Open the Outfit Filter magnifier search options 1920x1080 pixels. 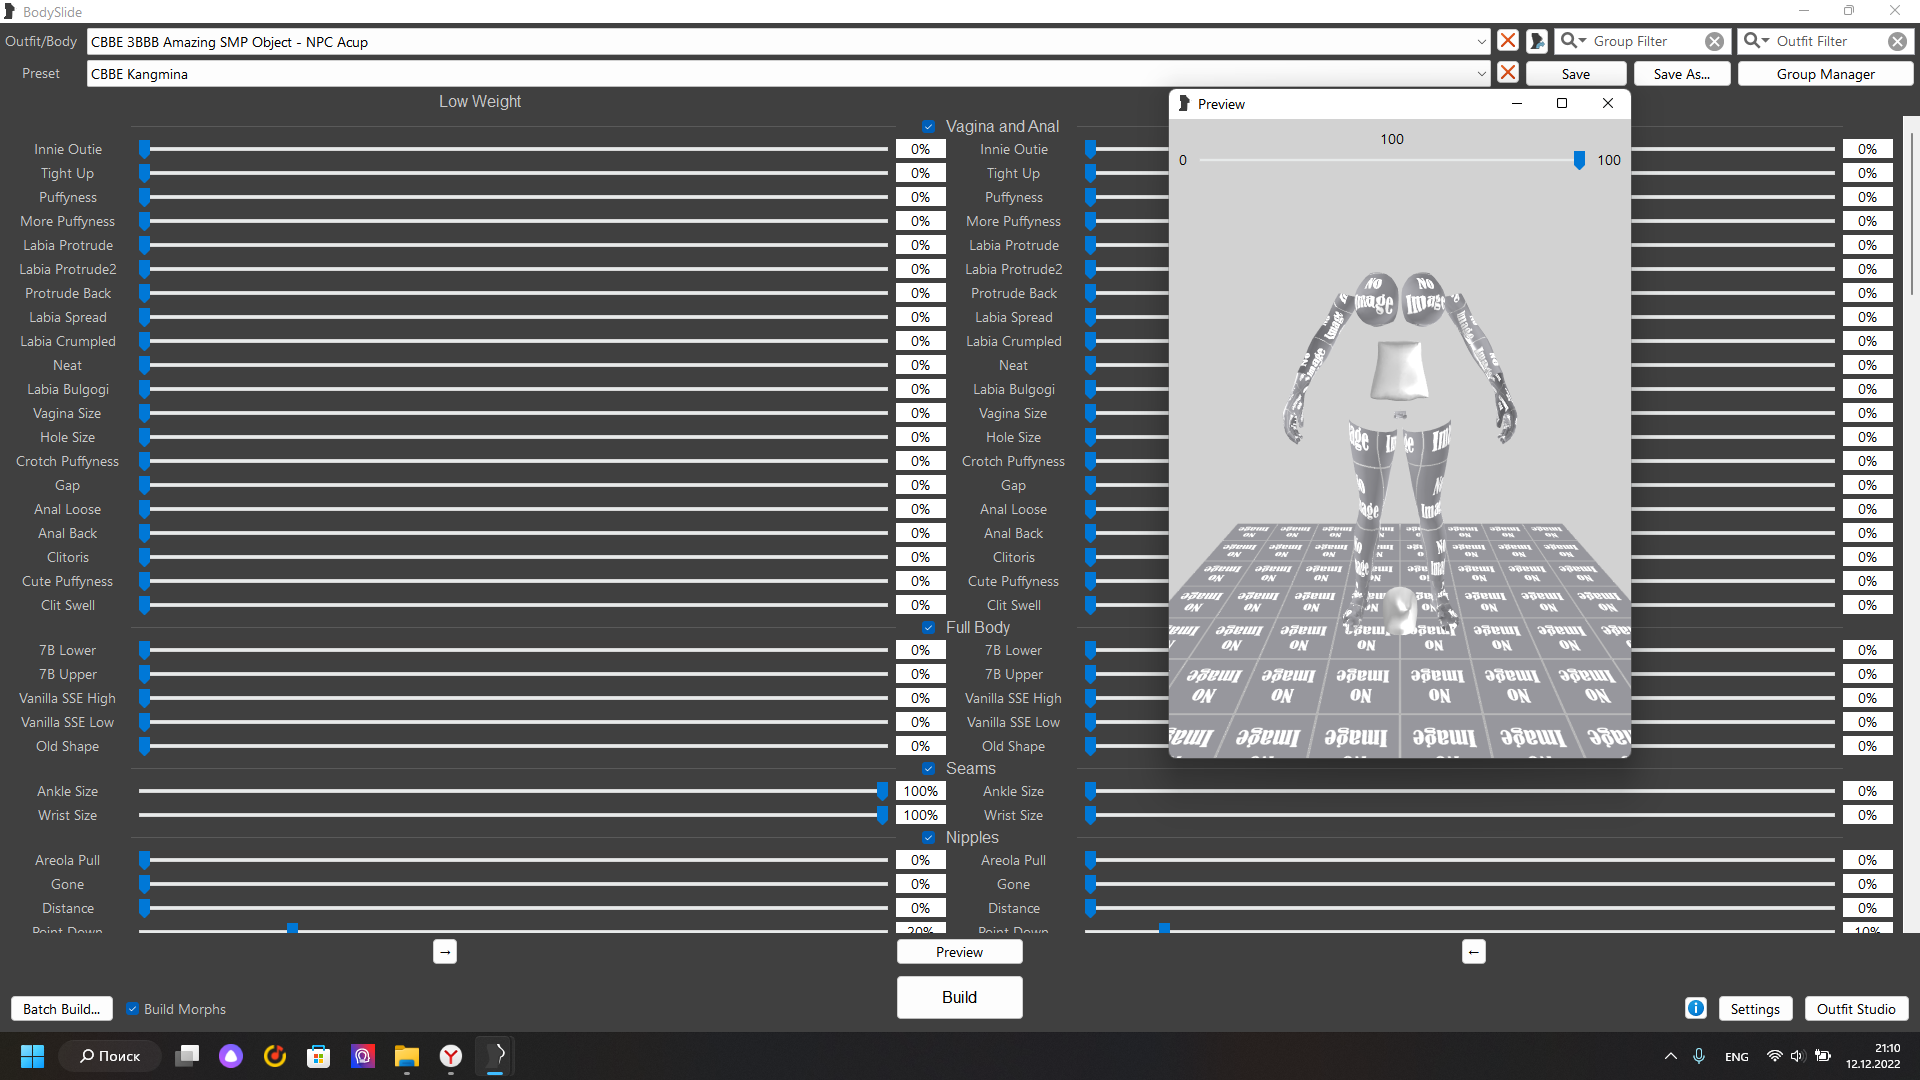tap(1756, 41)
